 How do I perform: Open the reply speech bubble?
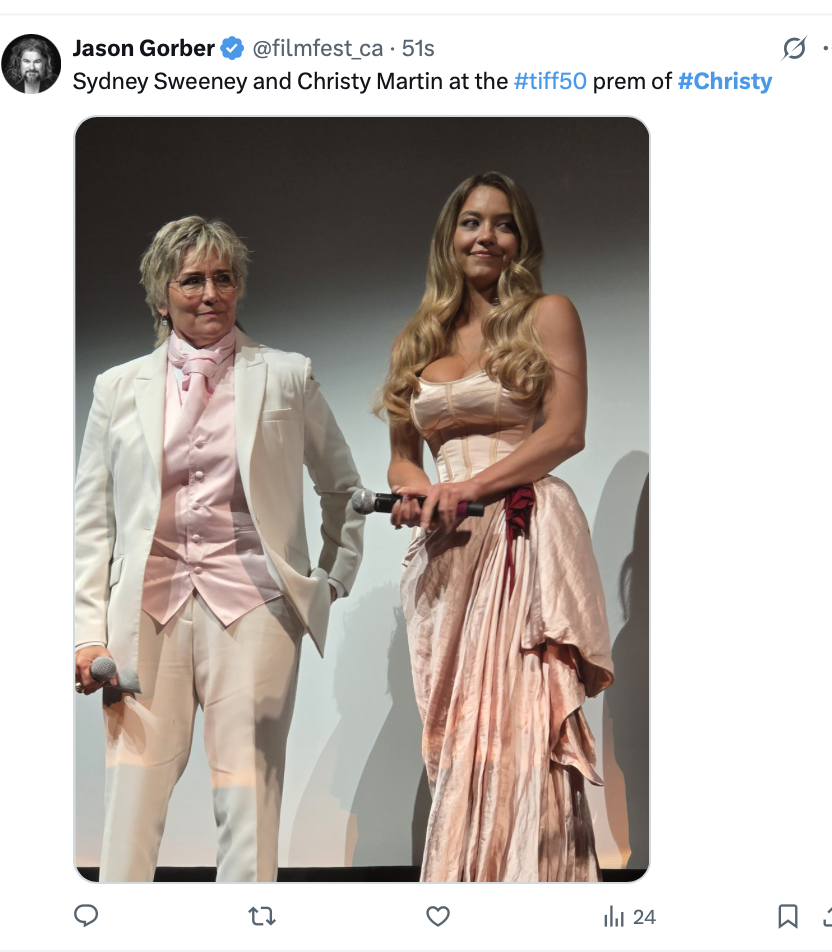pyautogui.click(x=86, y=915)
